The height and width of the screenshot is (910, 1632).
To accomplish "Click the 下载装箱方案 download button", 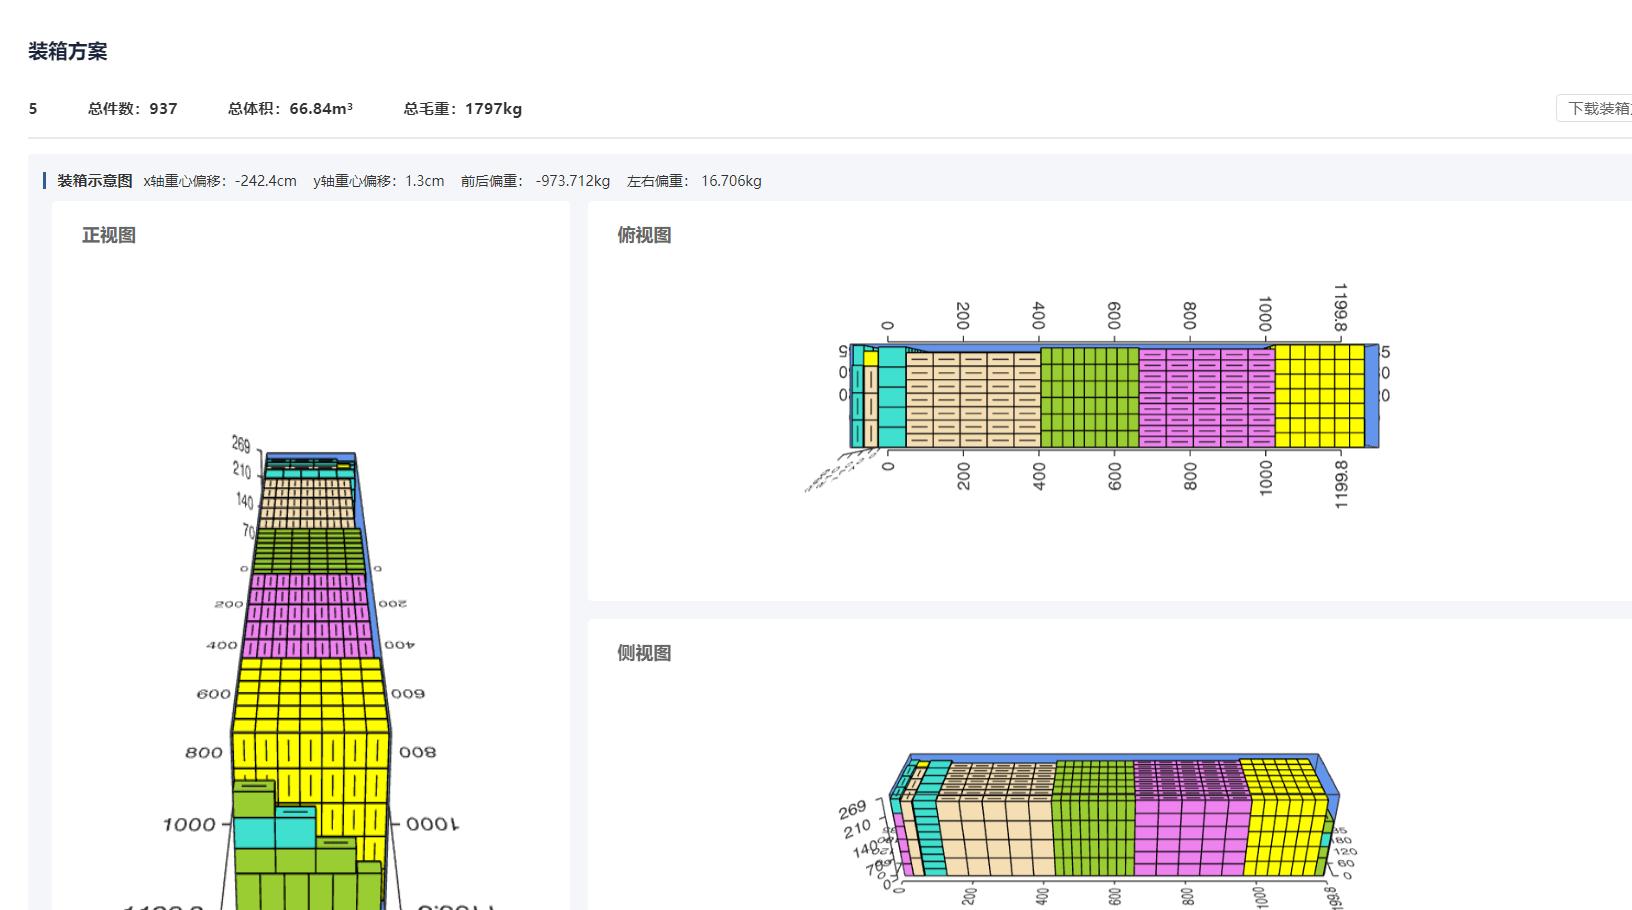I will tap(1600, 107).
